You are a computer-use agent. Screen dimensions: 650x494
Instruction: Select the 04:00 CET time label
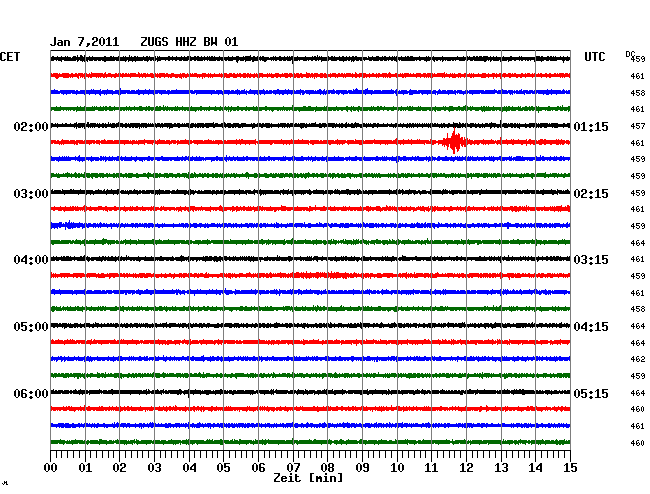point(31,260)
